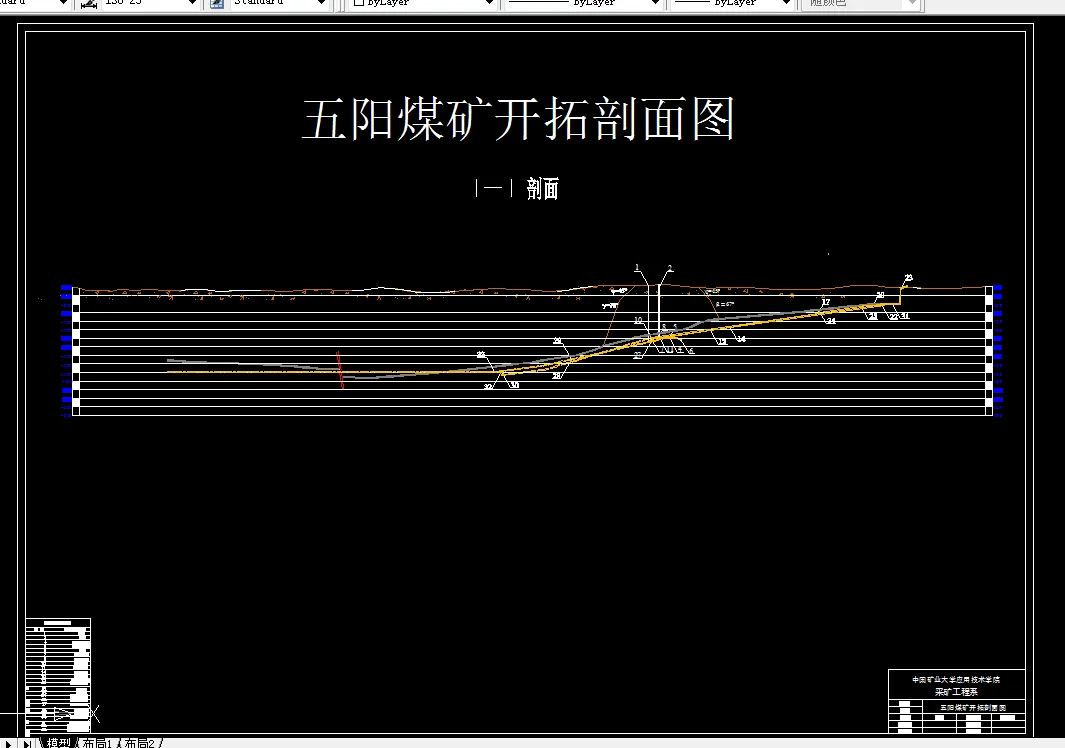
Task: Click the dimension style icon beside 130-25
Action: point(89,4)
